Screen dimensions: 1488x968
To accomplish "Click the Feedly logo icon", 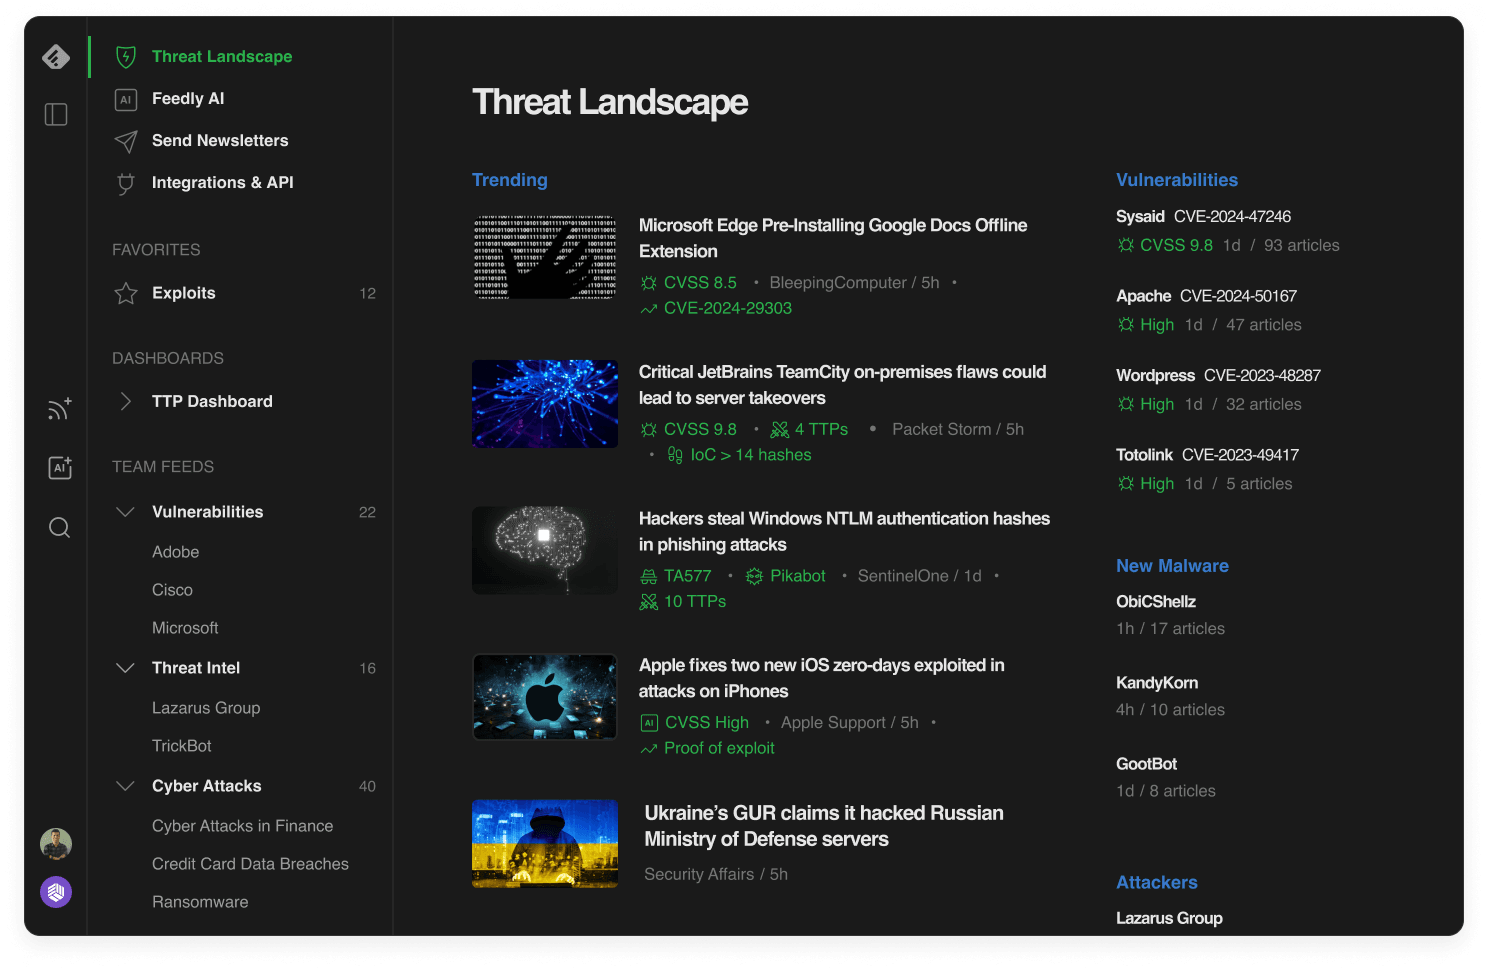I will [x=56, y=57].
